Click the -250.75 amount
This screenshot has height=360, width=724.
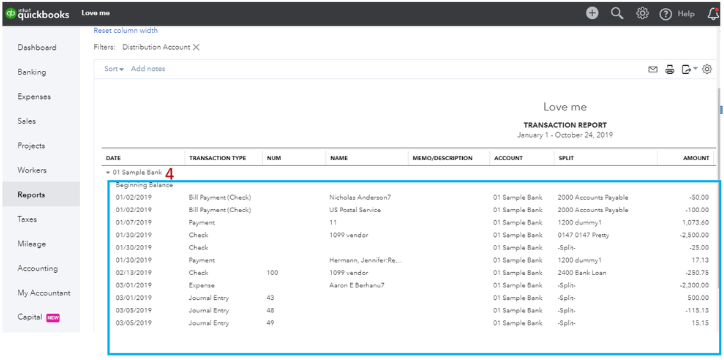(697, 272)
